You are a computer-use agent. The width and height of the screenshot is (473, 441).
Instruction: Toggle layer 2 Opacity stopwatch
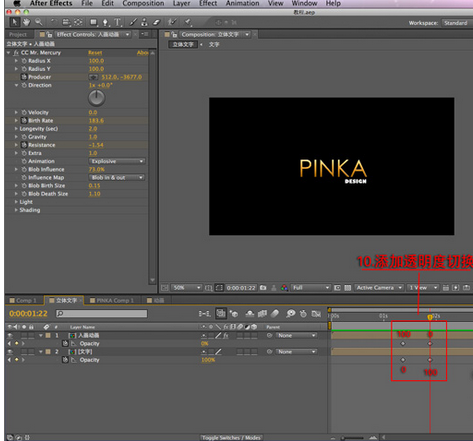click(65, 360)
